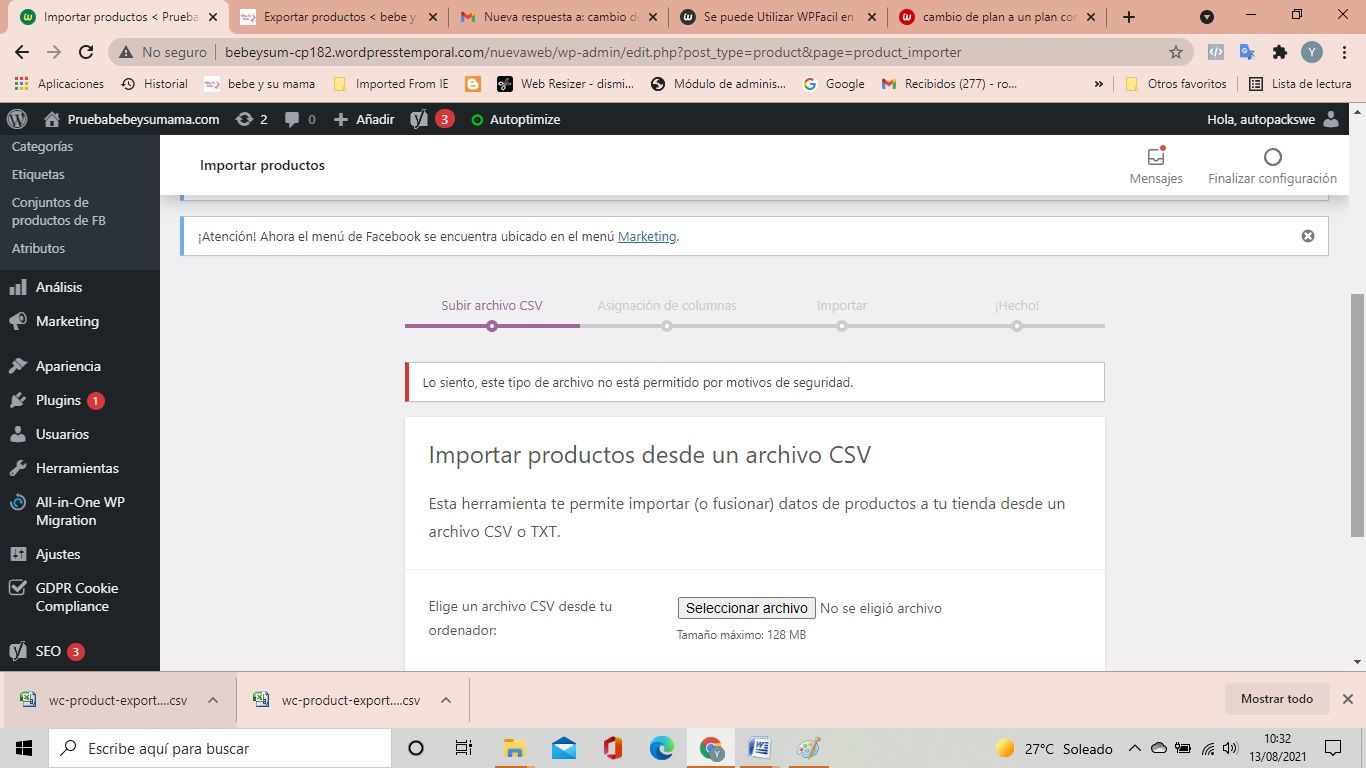This screenshot has height=768, width=1366.
Task: Click Finalizar configuración circle icon
Action: (1272, 157)
